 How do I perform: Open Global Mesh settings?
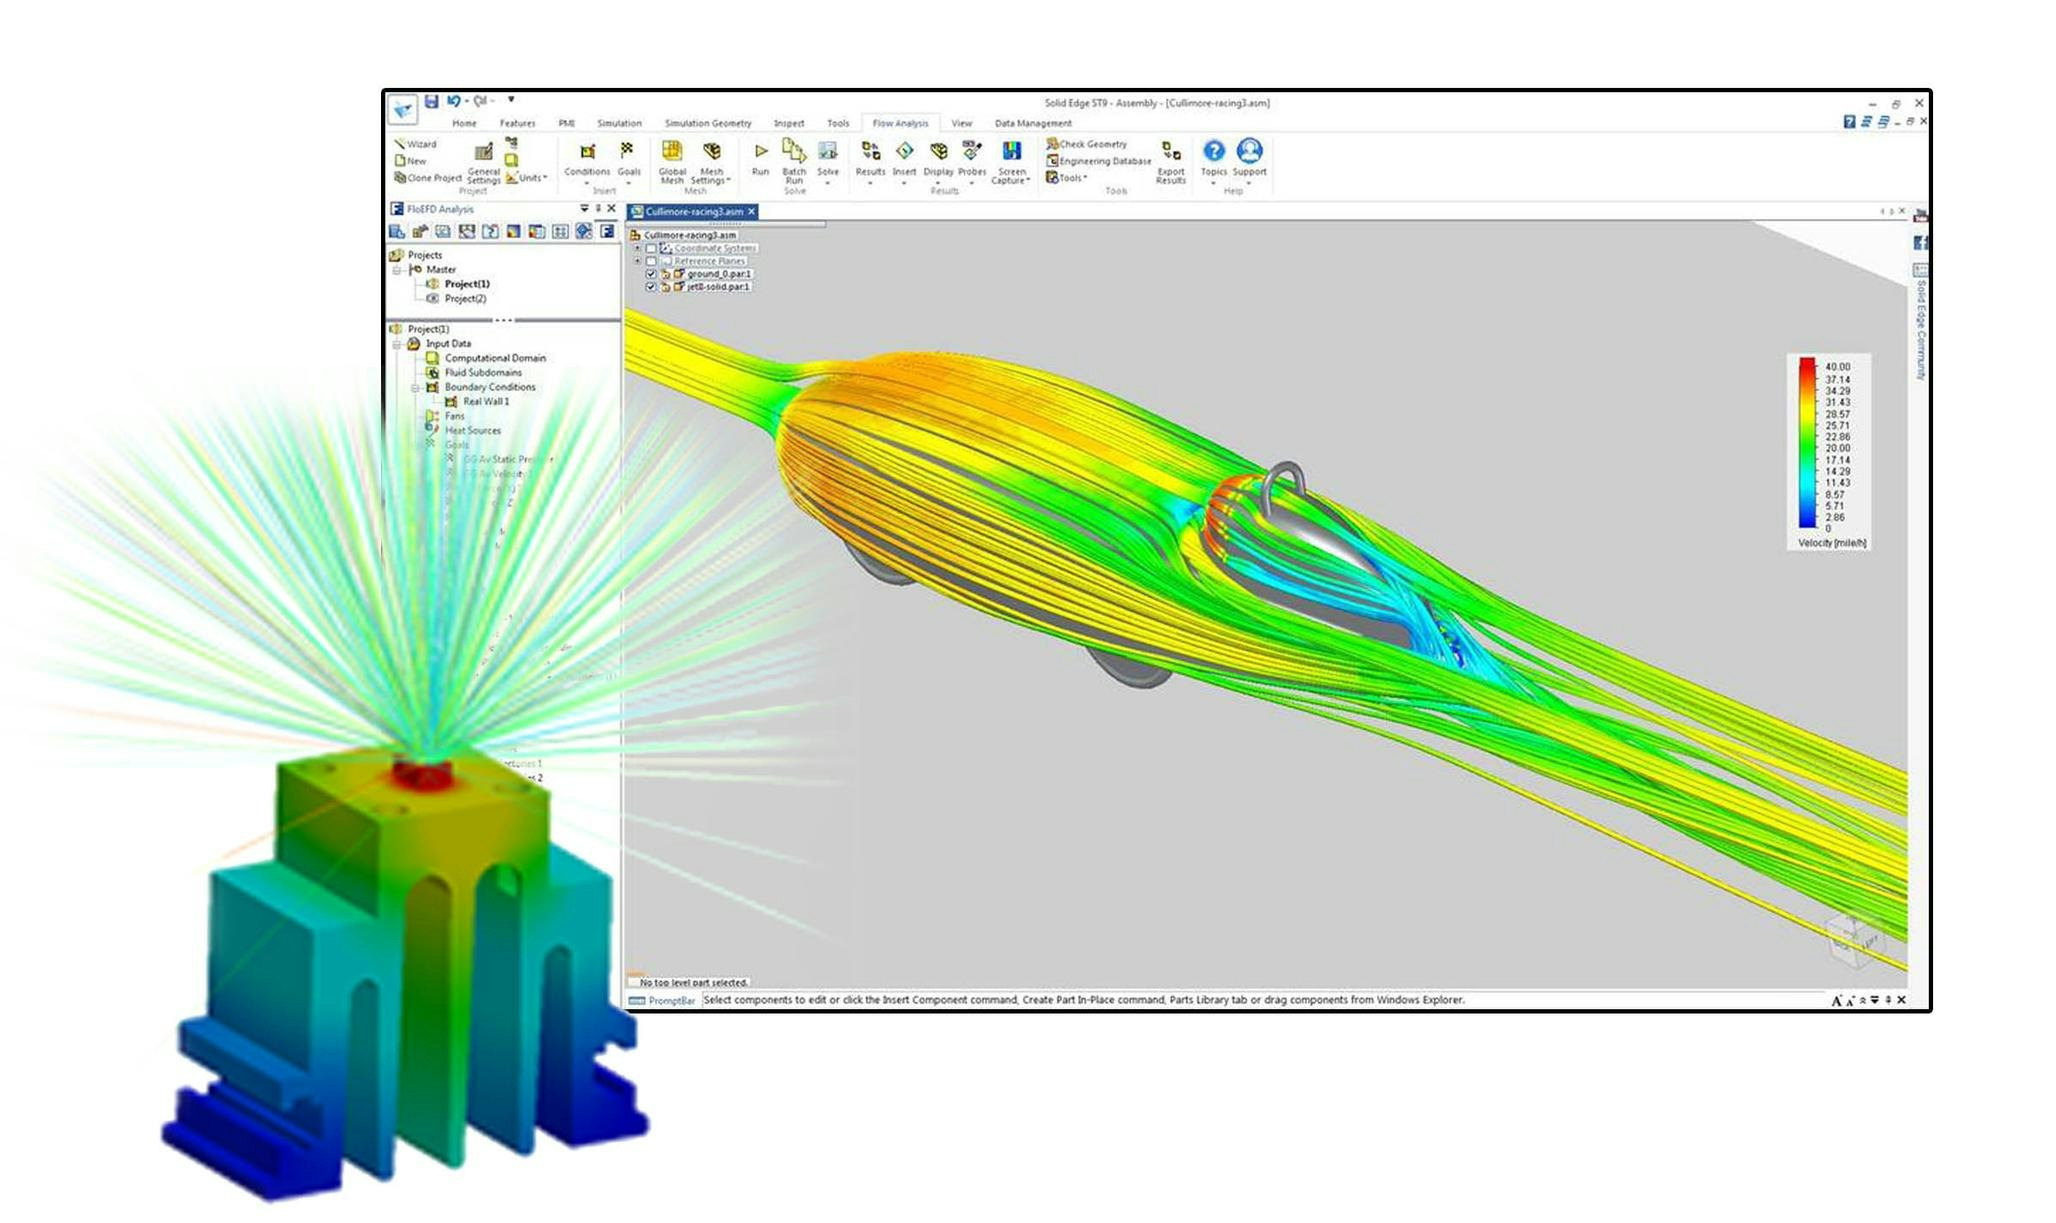tap(672, 161)
